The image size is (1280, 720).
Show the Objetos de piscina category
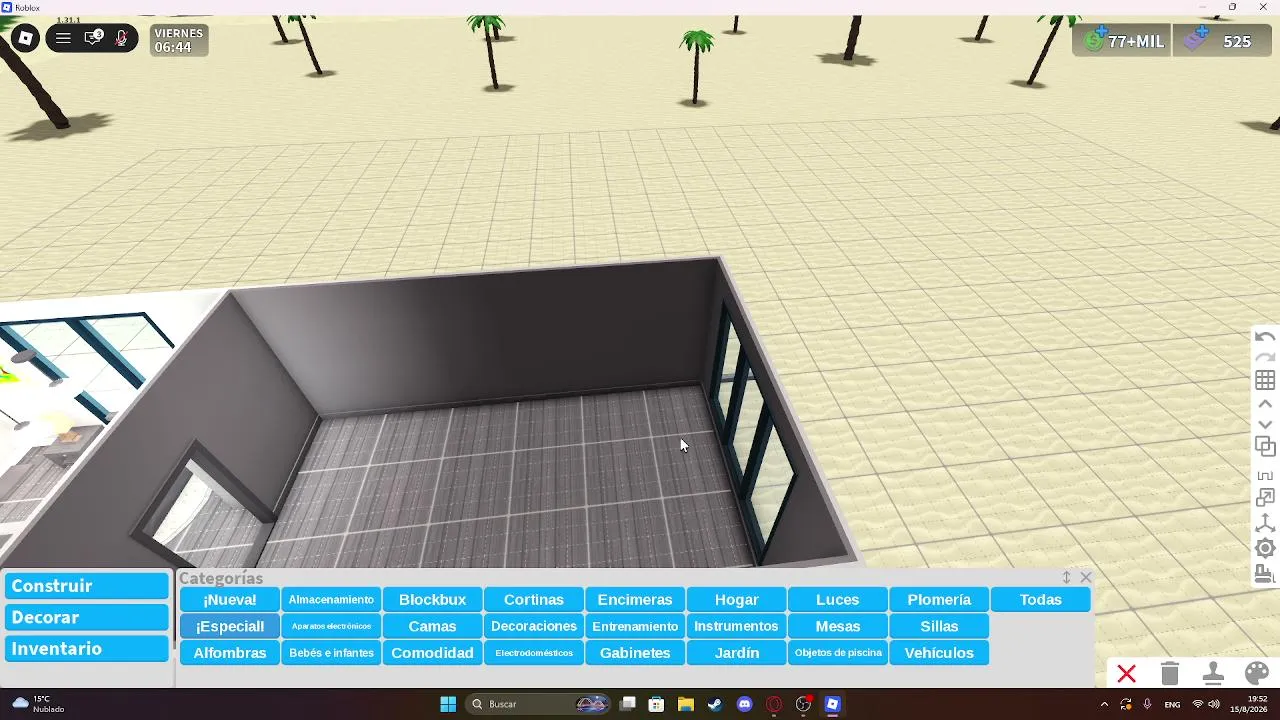pyautogui.click(x=838, y=653)
